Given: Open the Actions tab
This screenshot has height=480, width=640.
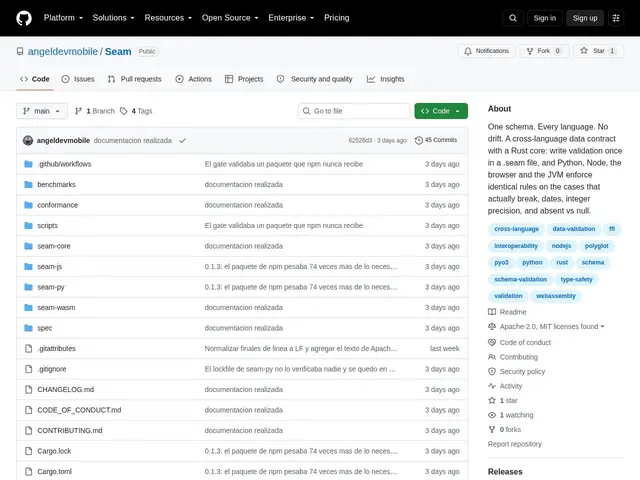Looking at the screenshot, I should tap(193, 79).
